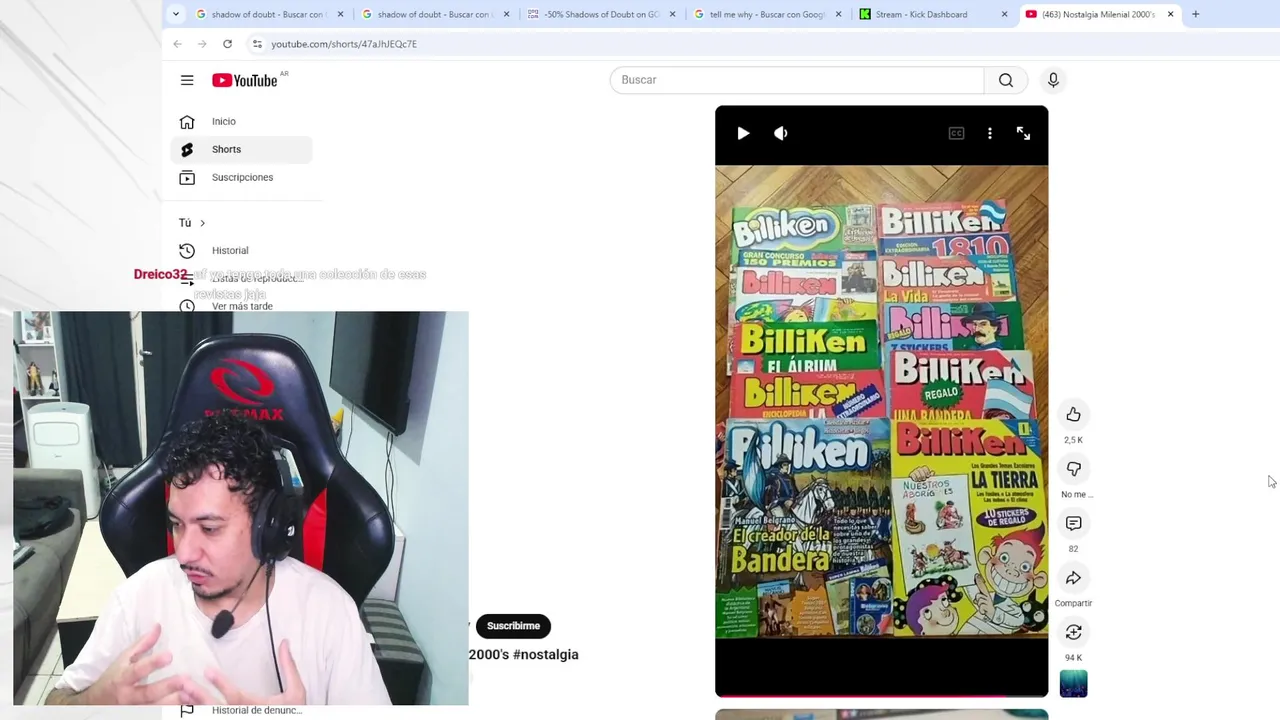
Task: Open Ver más tarde list
Action: pos(242,306)
